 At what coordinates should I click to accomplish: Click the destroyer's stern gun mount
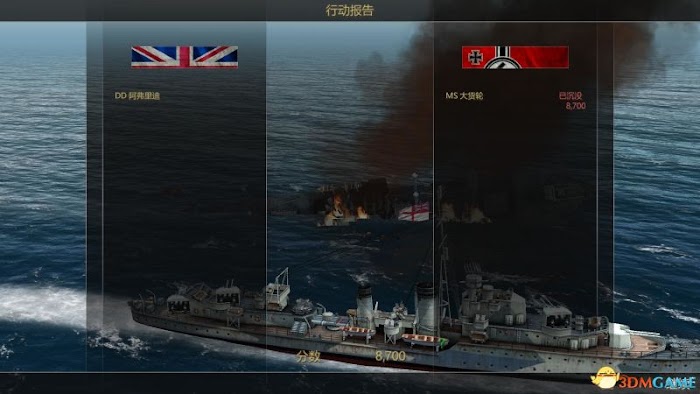[179, 303]
